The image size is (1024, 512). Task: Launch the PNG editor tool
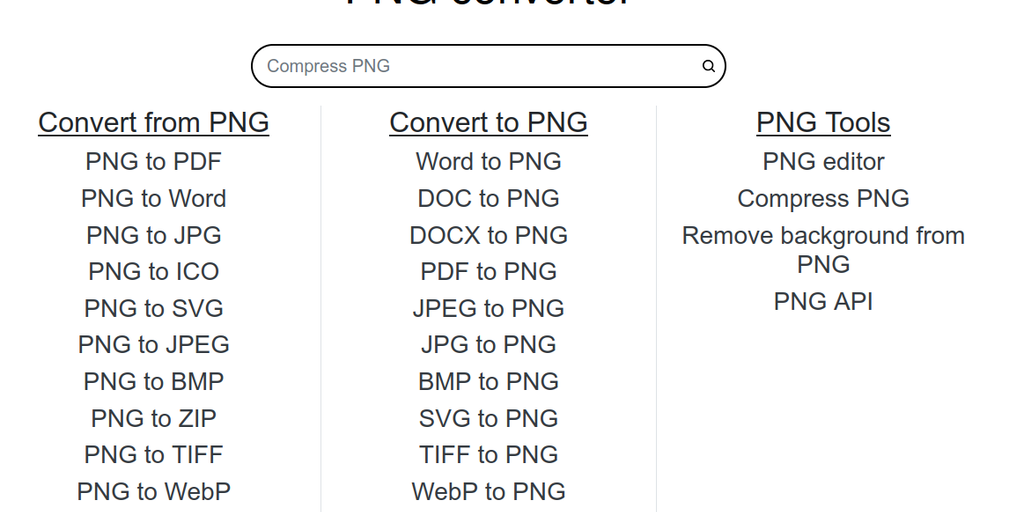click(823, 162)
